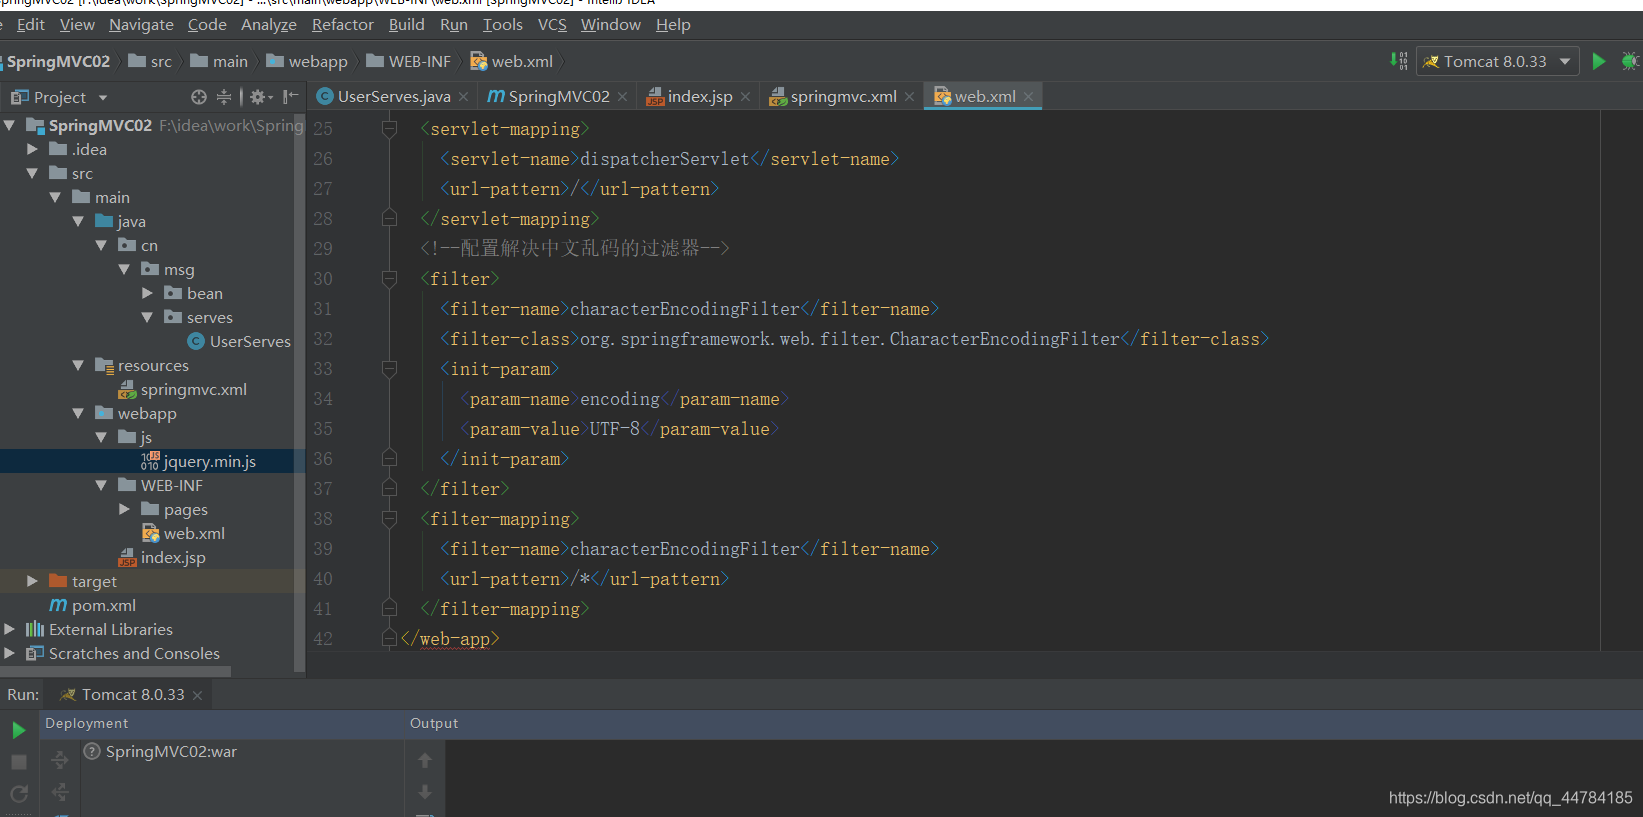Open the Tomcat 8.0.33 run configuration dropdown
The image size is (1643, 817).
click(1498, 61)
